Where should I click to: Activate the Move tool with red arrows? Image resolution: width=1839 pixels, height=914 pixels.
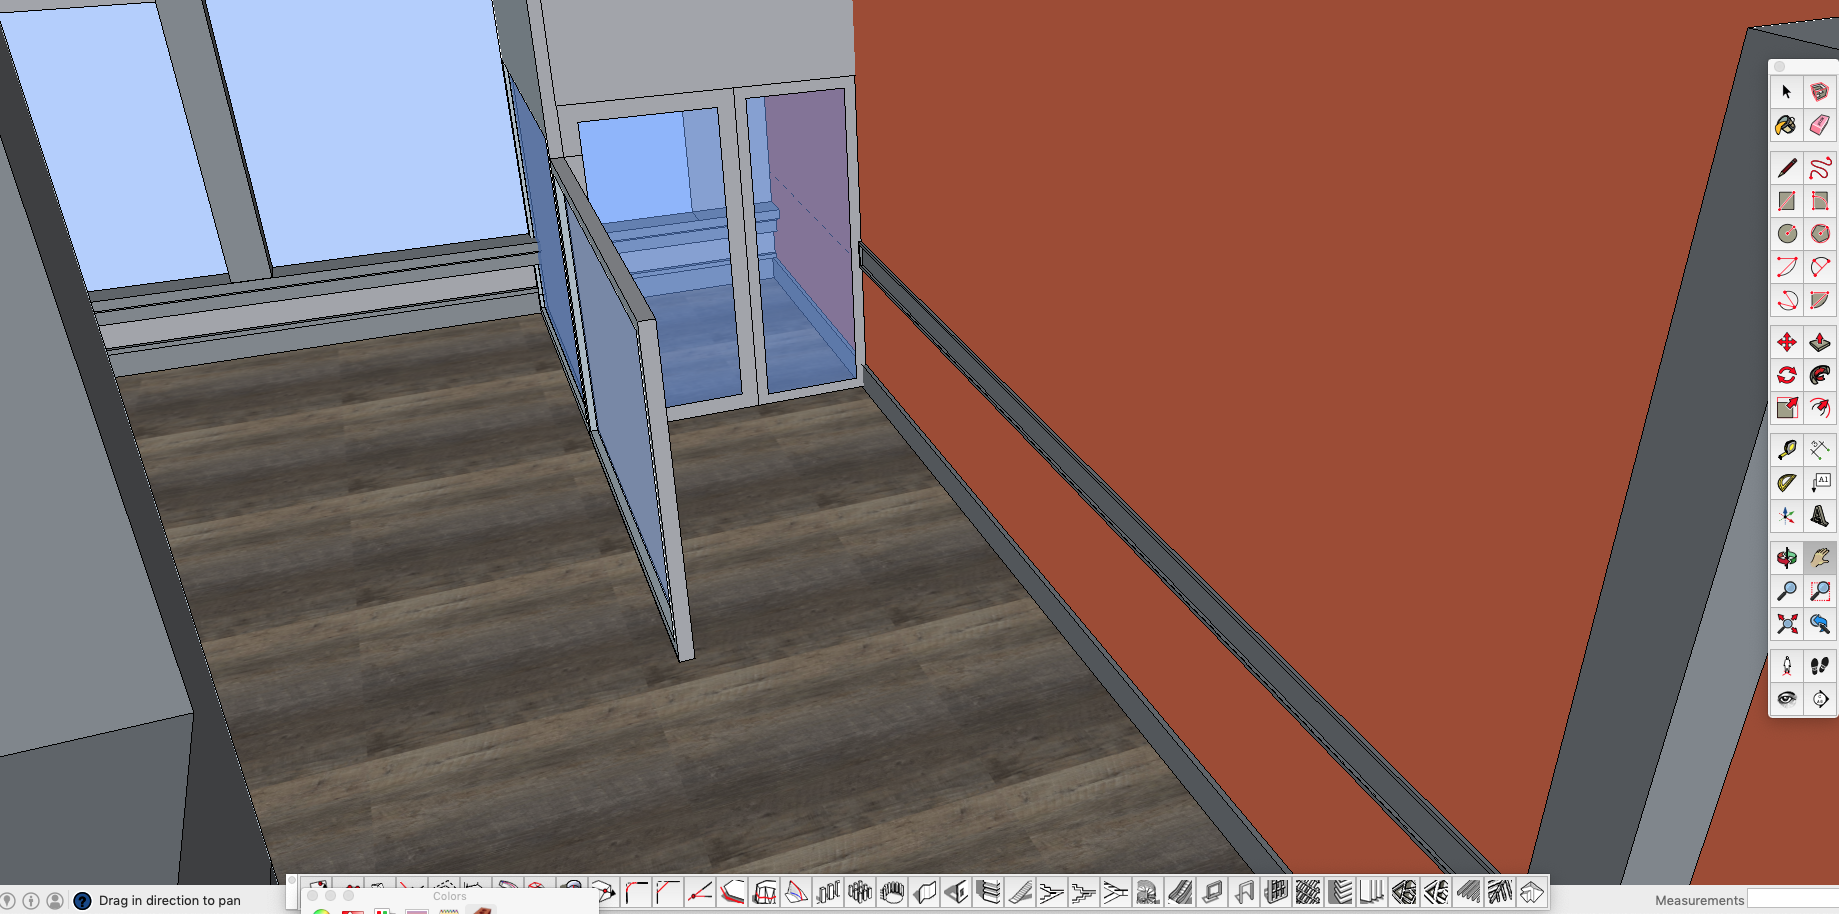1787,343
